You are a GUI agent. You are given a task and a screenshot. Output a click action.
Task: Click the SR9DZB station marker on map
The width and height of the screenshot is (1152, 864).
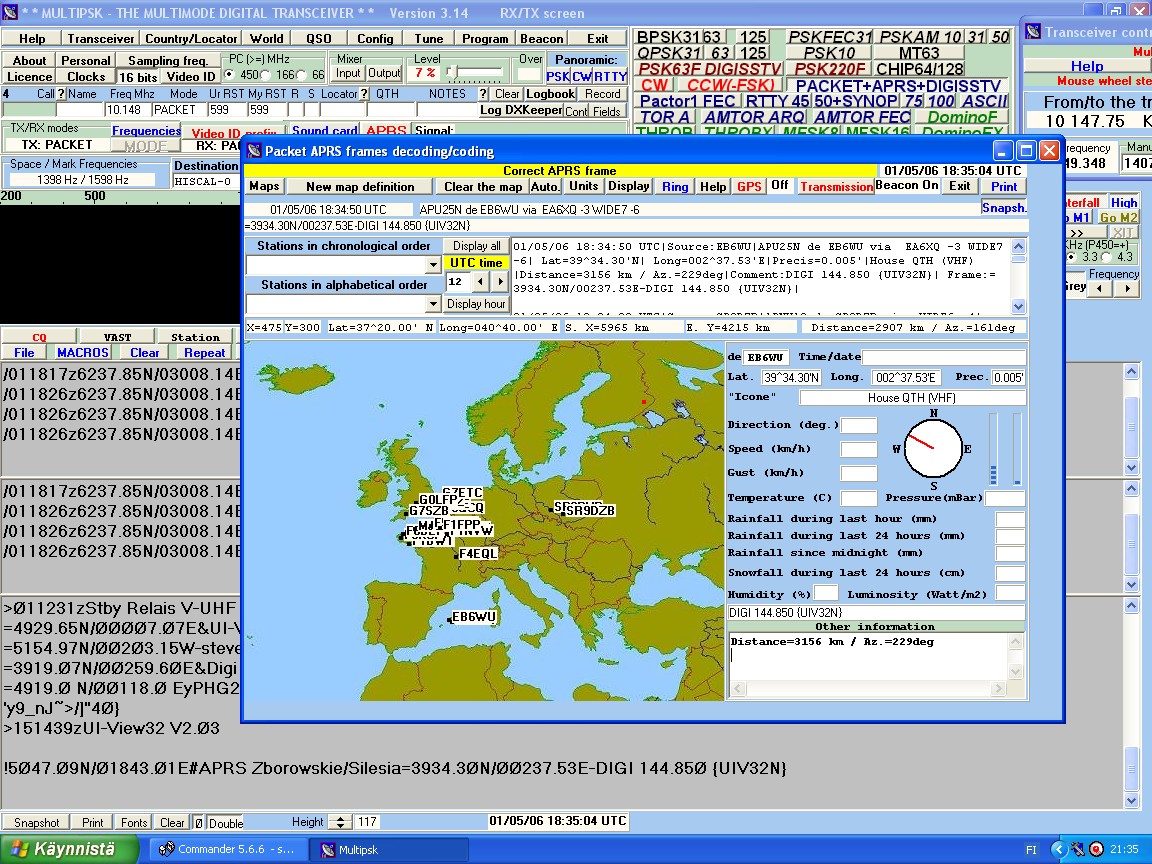[x=588, y=510]
